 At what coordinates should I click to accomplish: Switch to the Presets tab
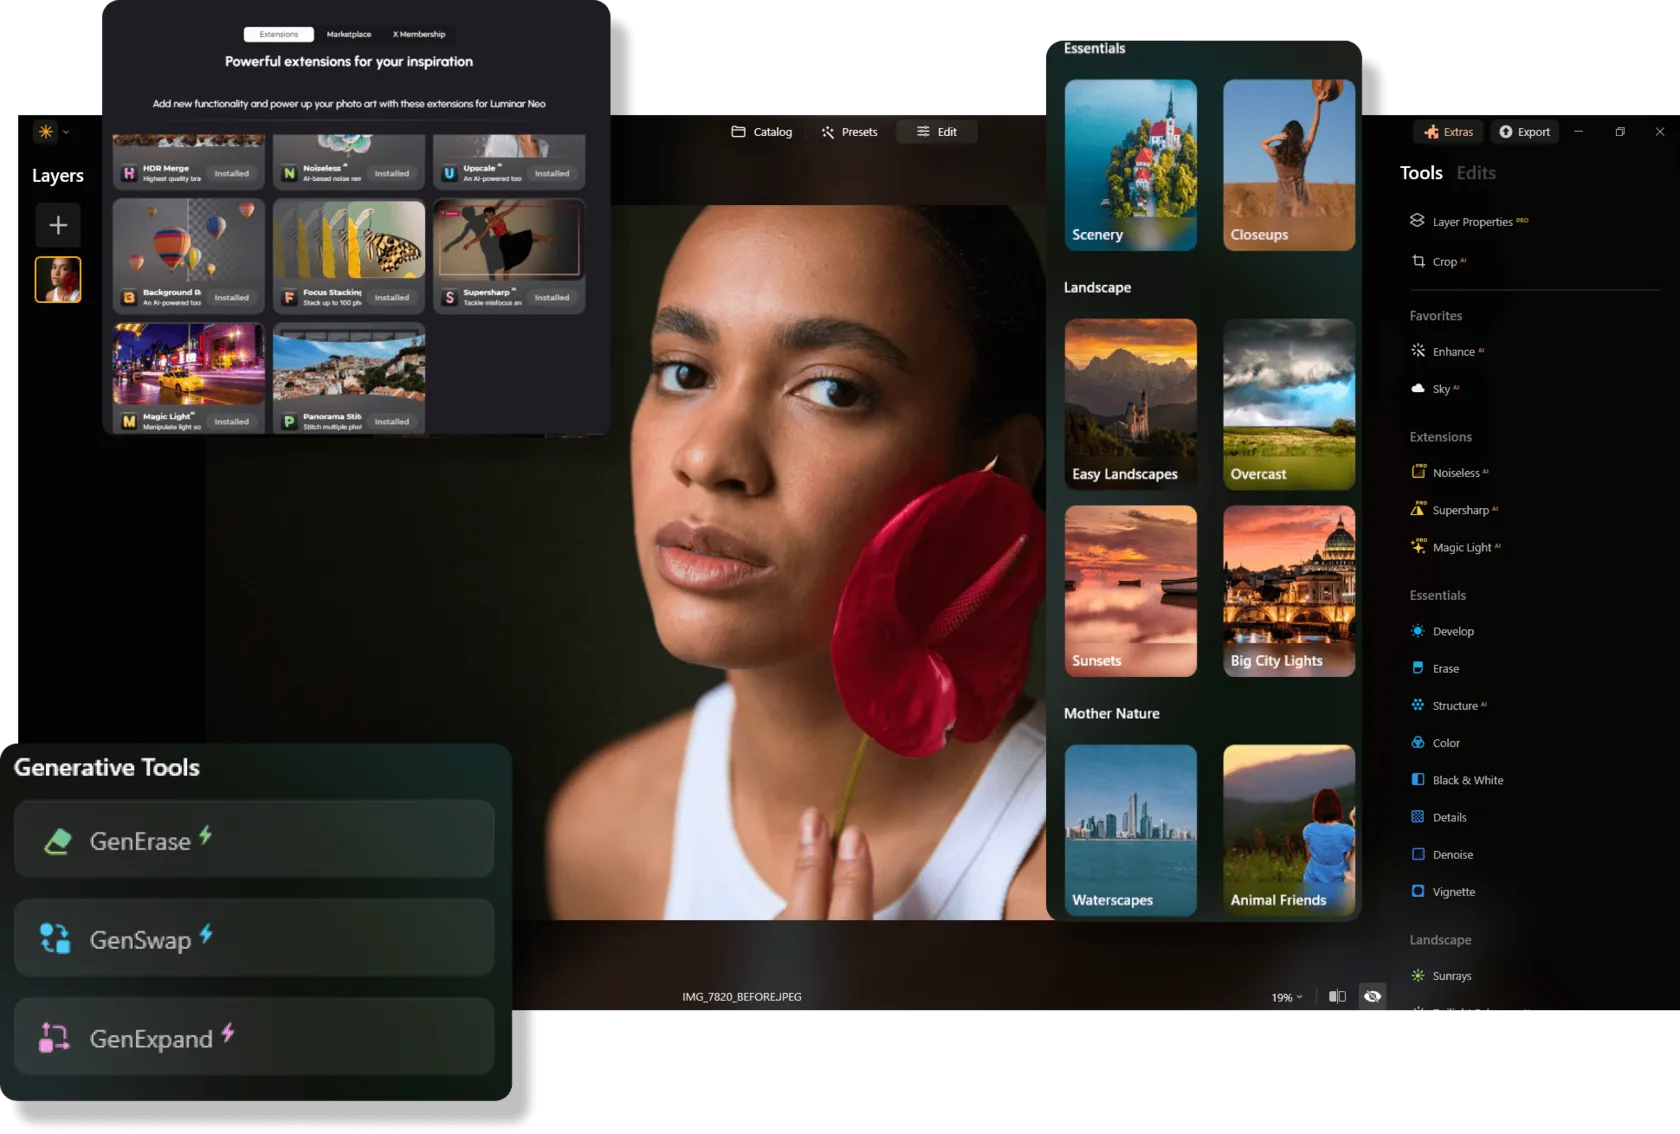(x=849, y=132)
